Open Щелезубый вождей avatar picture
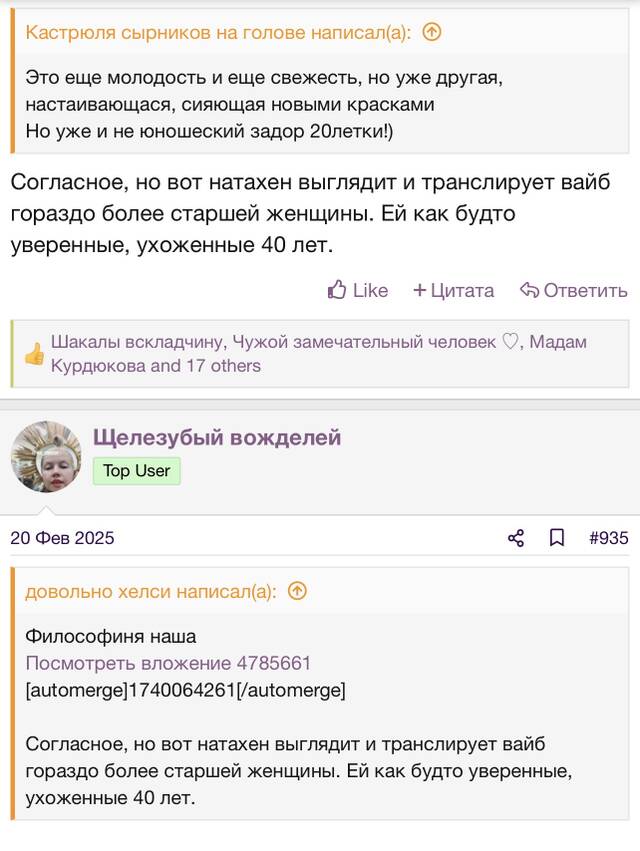This screenshot has width=640, height=851. pyautogui.click(x=46, y=456)
